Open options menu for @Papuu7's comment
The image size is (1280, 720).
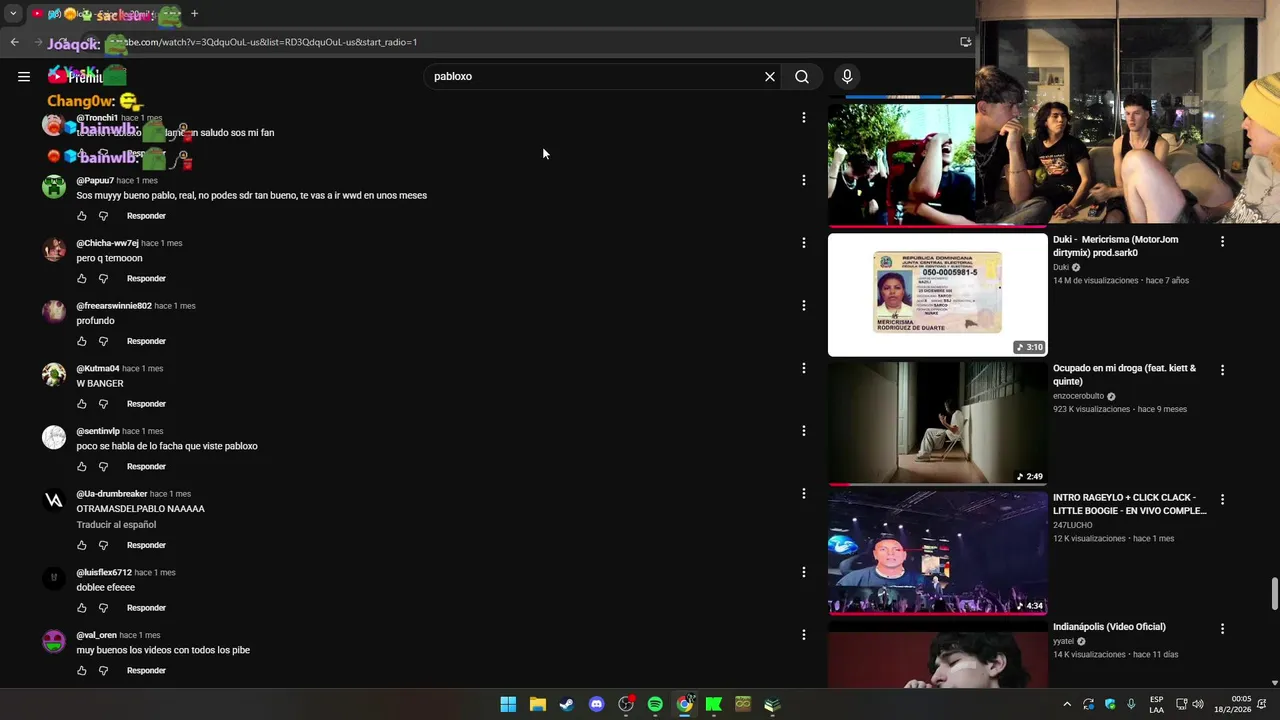803,180
